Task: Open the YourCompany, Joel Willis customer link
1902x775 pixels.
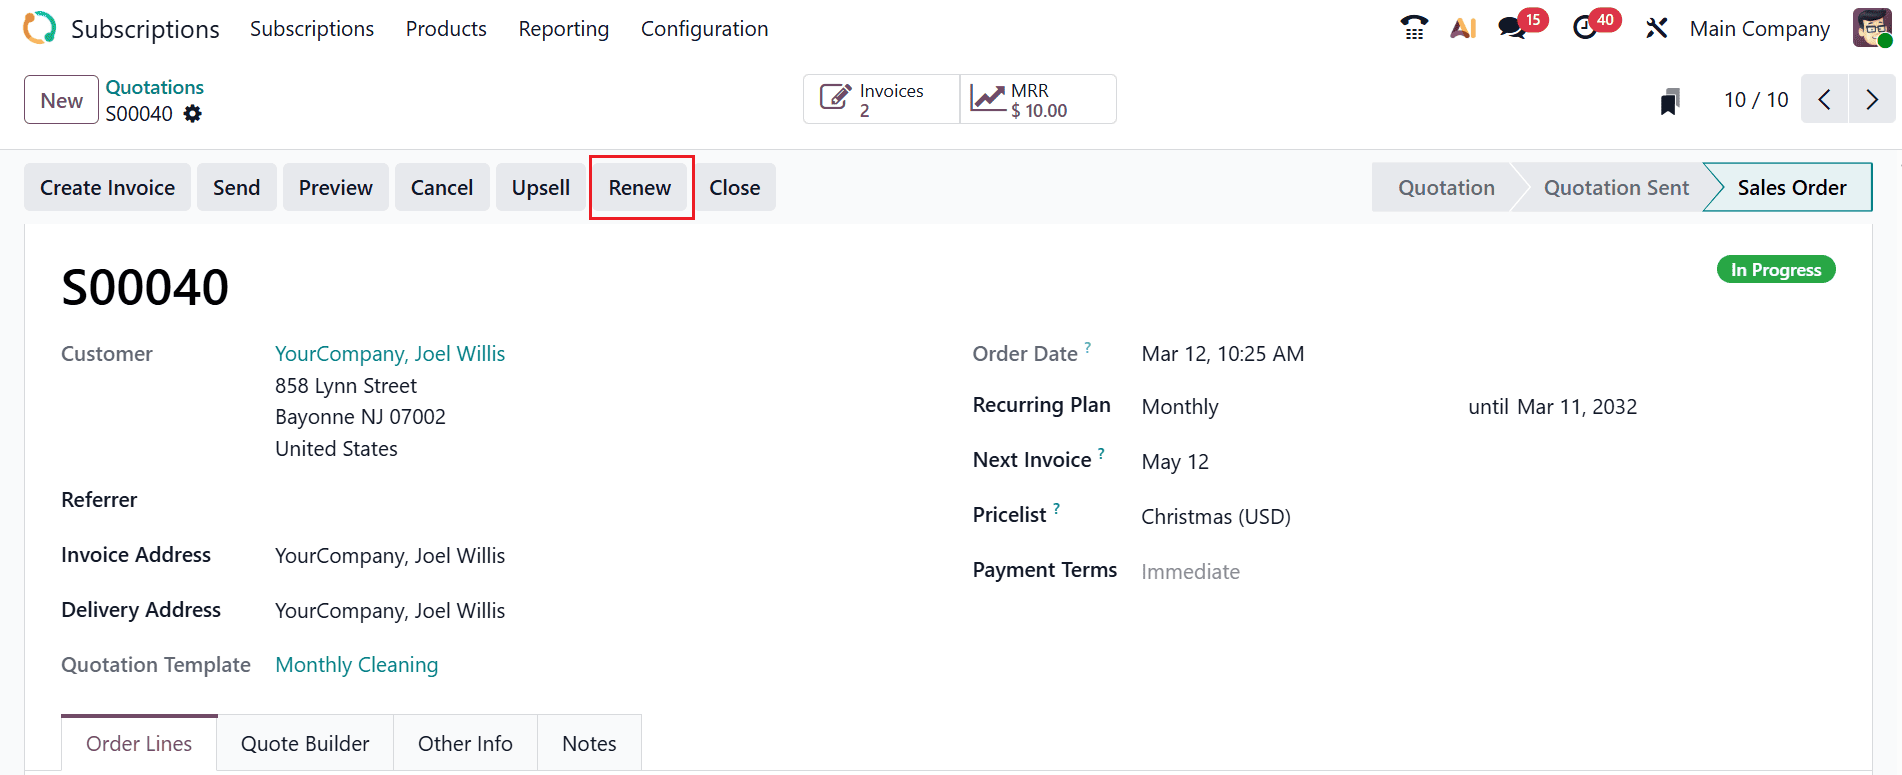Action: (x=390, y=354)
